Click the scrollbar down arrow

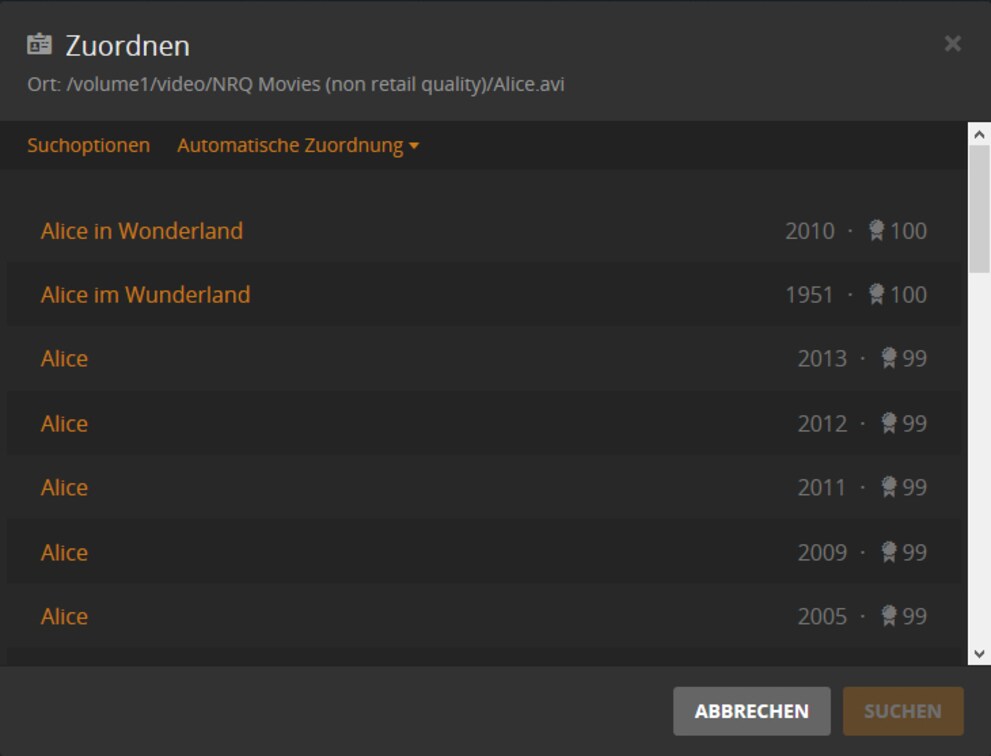979,654
